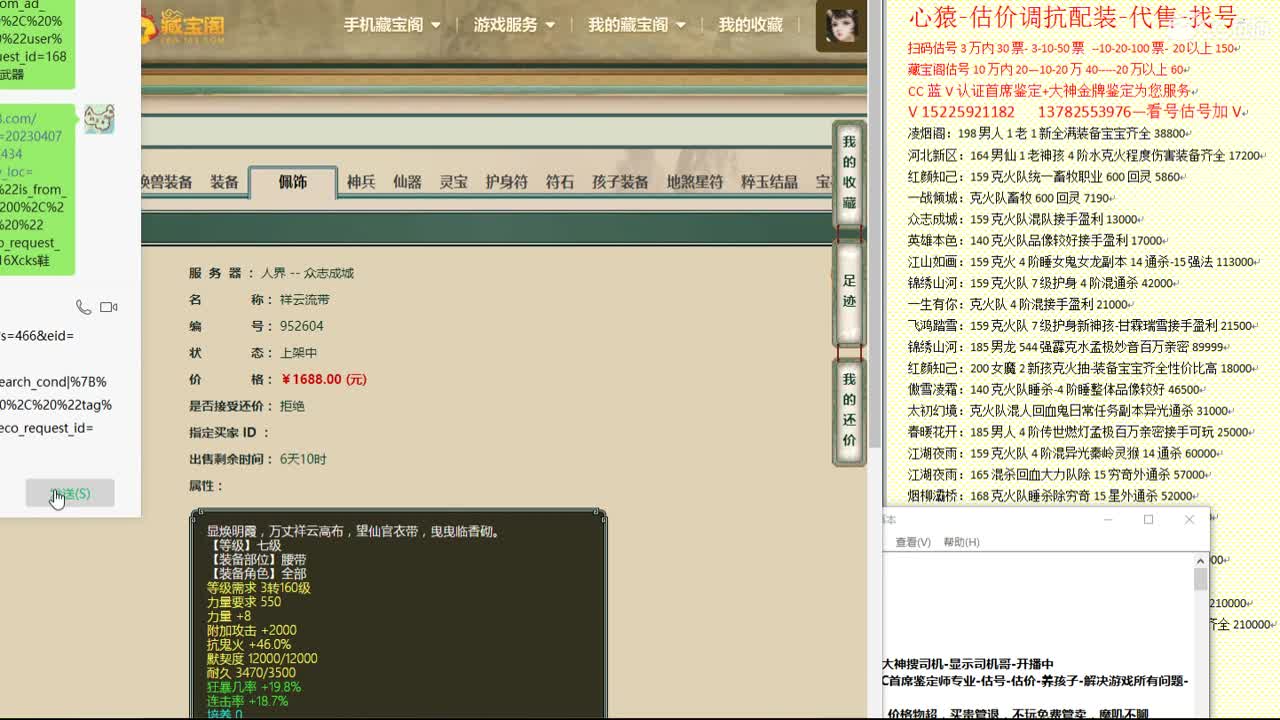Open the 我的收藏 side panel button
Viewport: 1280px width, 720px height.
[x=849, y=172]
